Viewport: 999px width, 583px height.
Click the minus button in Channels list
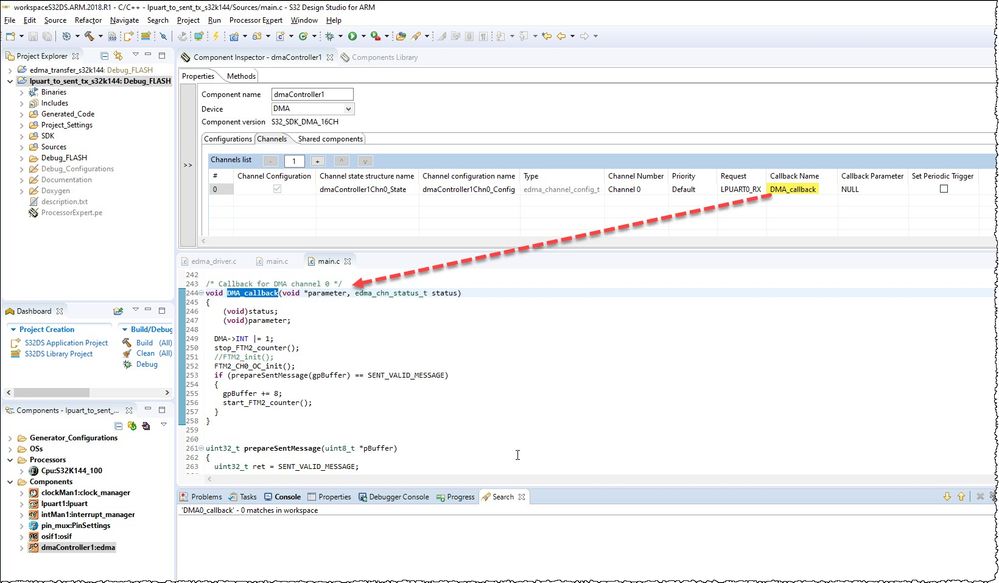271,161
